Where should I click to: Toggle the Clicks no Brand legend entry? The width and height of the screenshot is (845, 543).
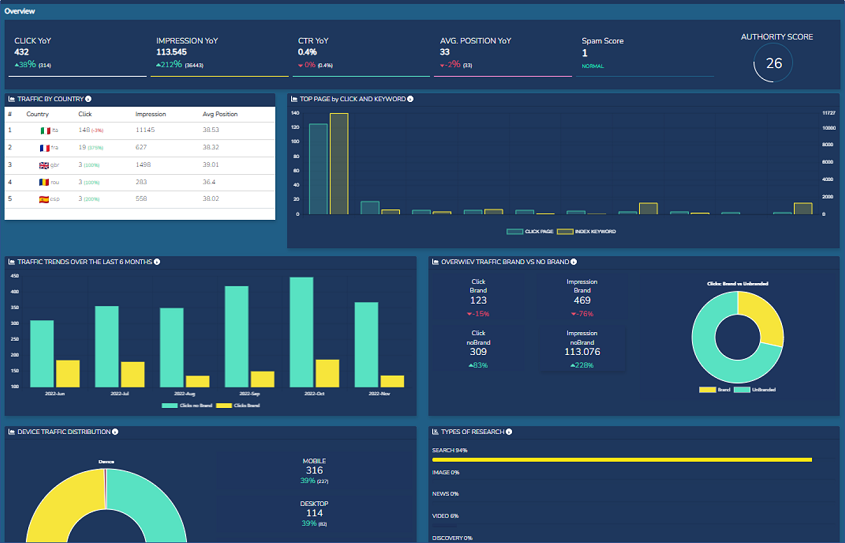[187, 406]
